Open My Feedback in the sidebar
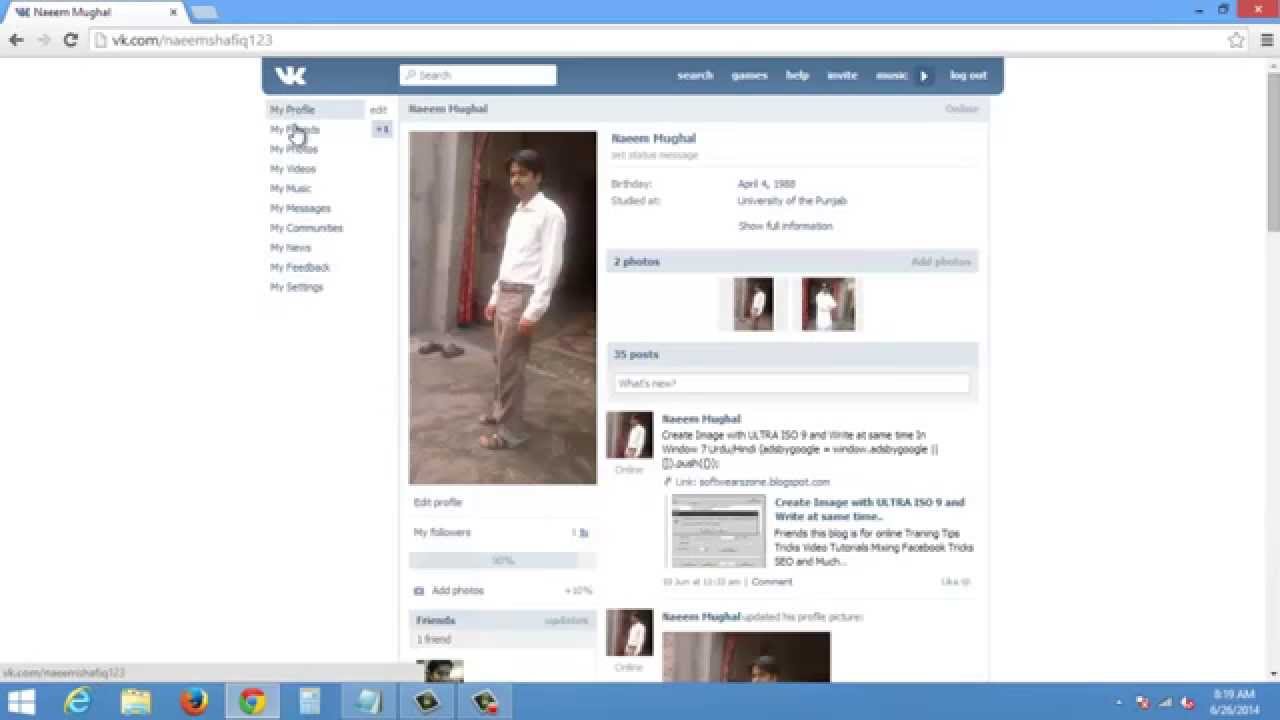Image resolution: width=1280 pixels, height=720 pixels. 300,267
